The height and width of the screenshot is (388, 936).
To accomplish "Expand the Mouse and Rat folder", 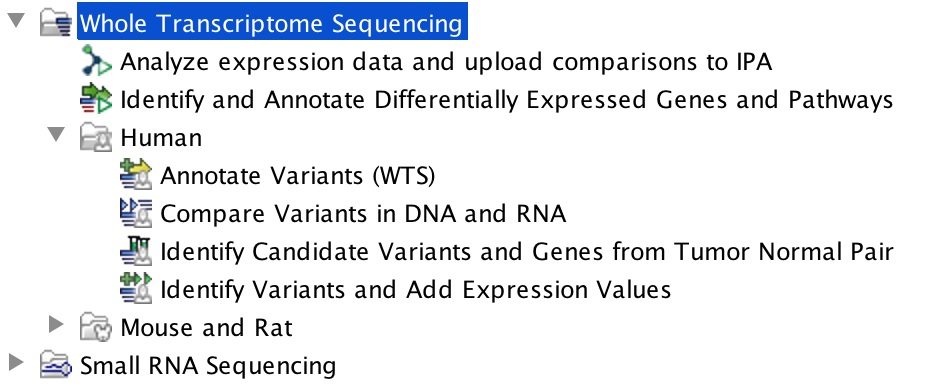I will pos(56,325).
